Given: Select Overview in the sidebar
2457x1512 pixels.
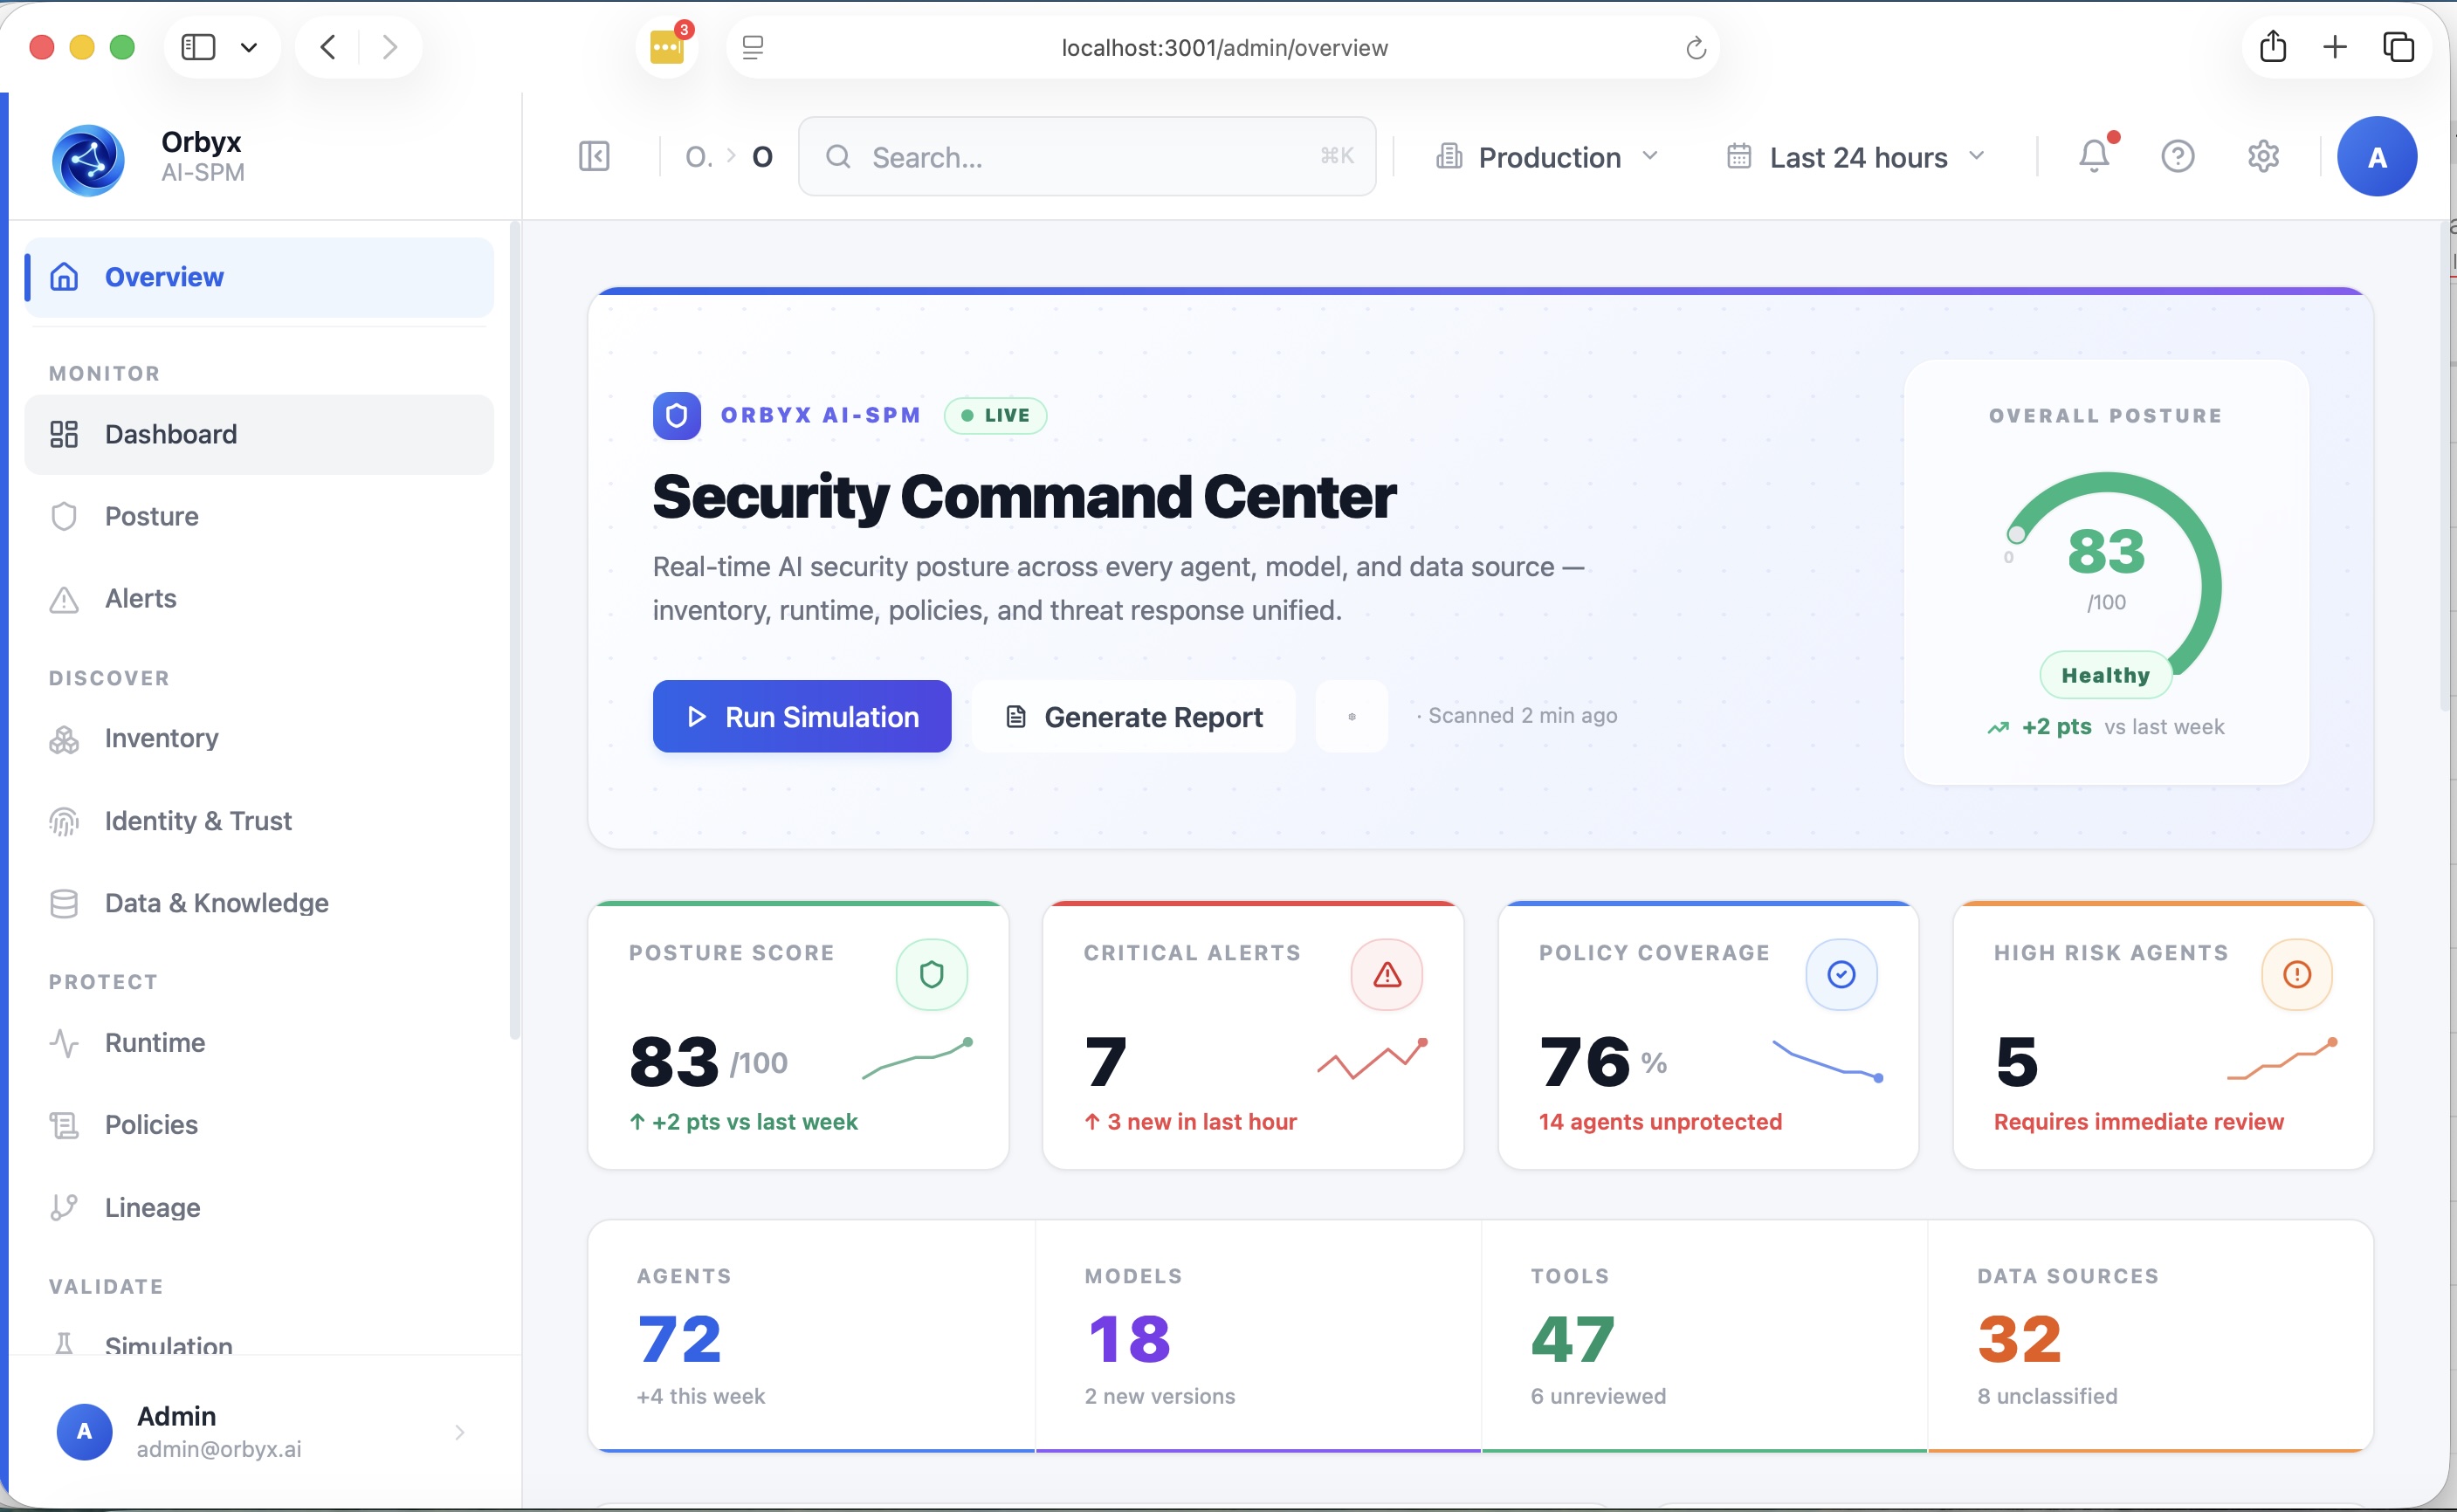Looking at the screenshot, I should click(x=259, y=277).
